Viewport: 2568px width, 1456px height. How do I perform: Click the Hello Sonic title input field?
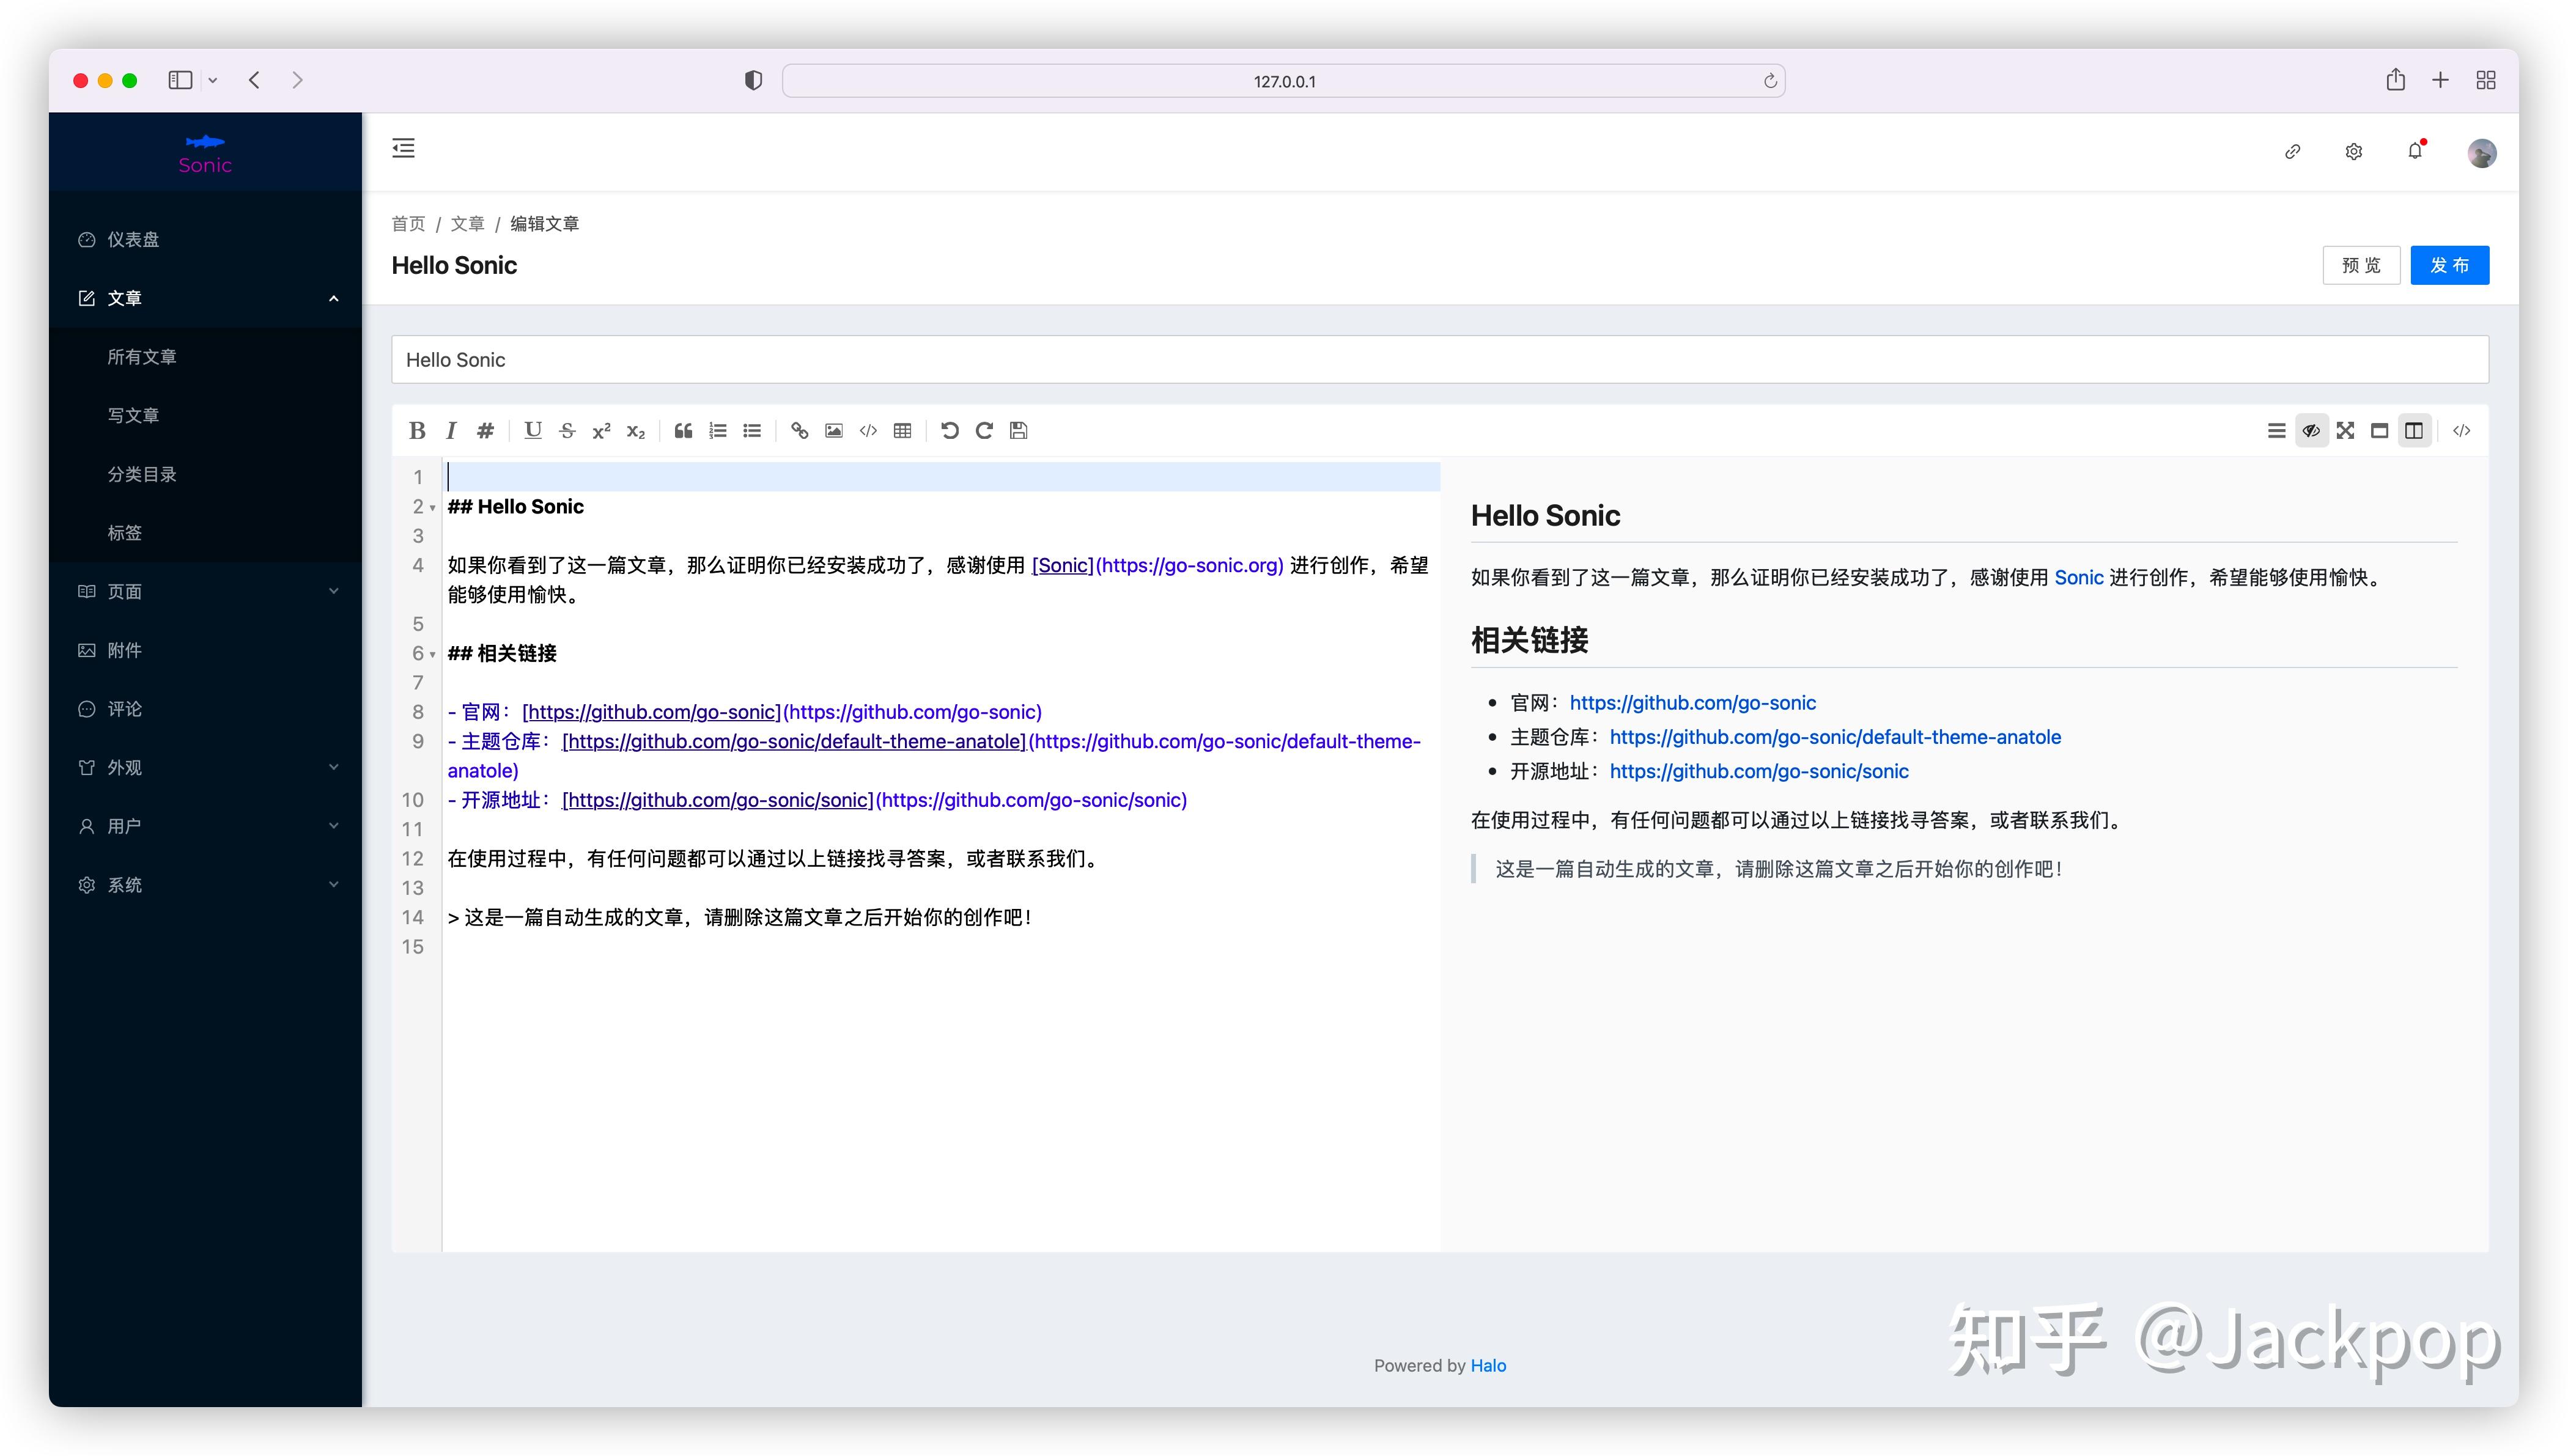pyautogui.click(x=1440, y=360)
